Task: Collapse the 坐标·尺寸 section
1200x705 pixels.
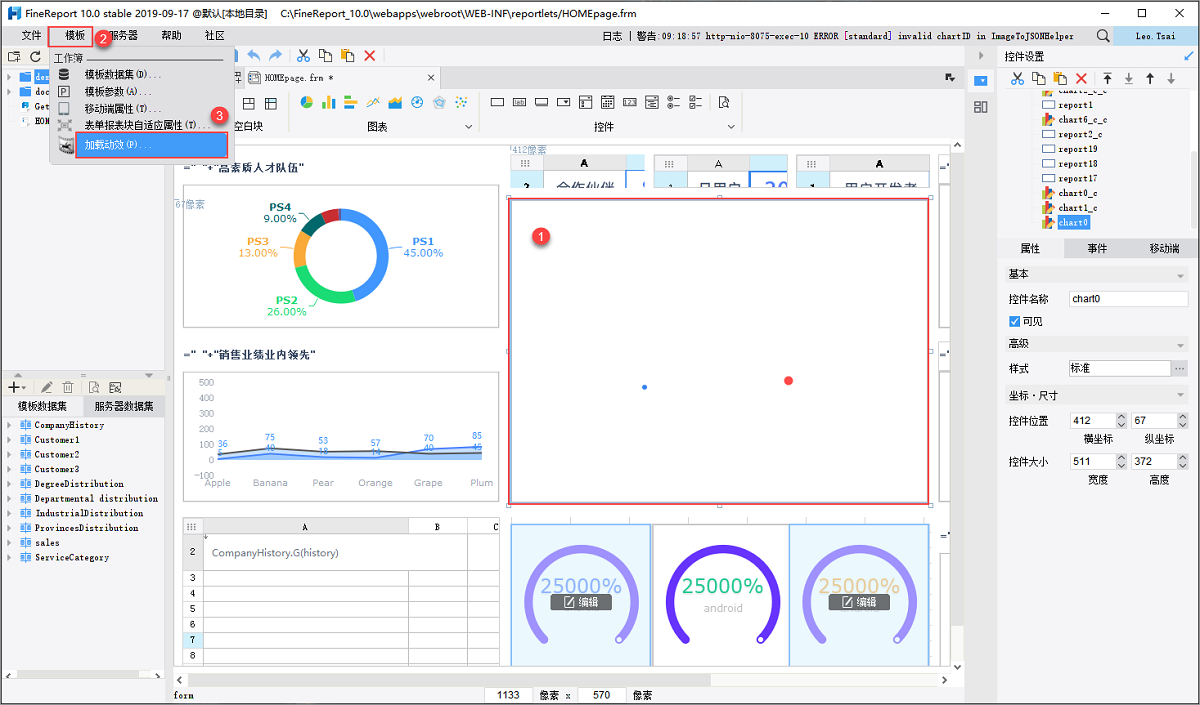Action: (1181, 395)
